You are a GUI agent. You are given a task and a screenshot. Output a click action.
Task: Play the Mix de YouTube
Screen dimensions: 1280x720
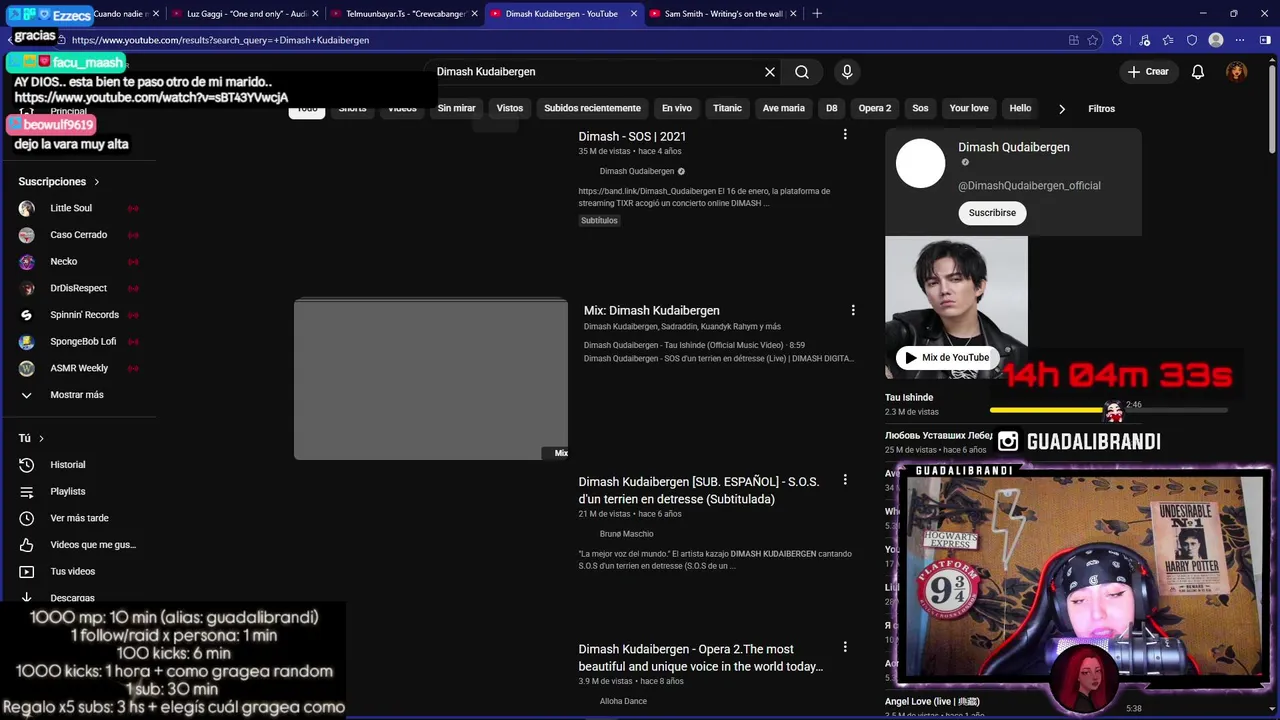coord(946,357)
